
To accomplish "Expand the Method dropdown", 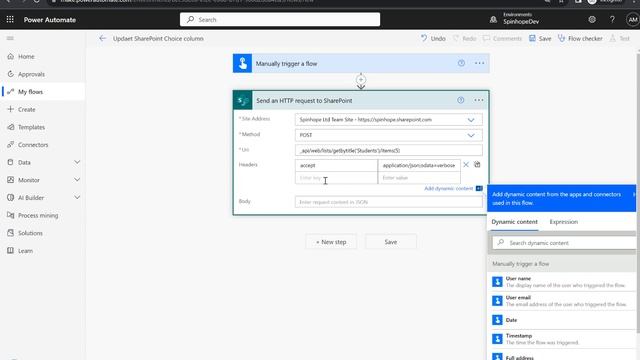I will pos(471,135).
